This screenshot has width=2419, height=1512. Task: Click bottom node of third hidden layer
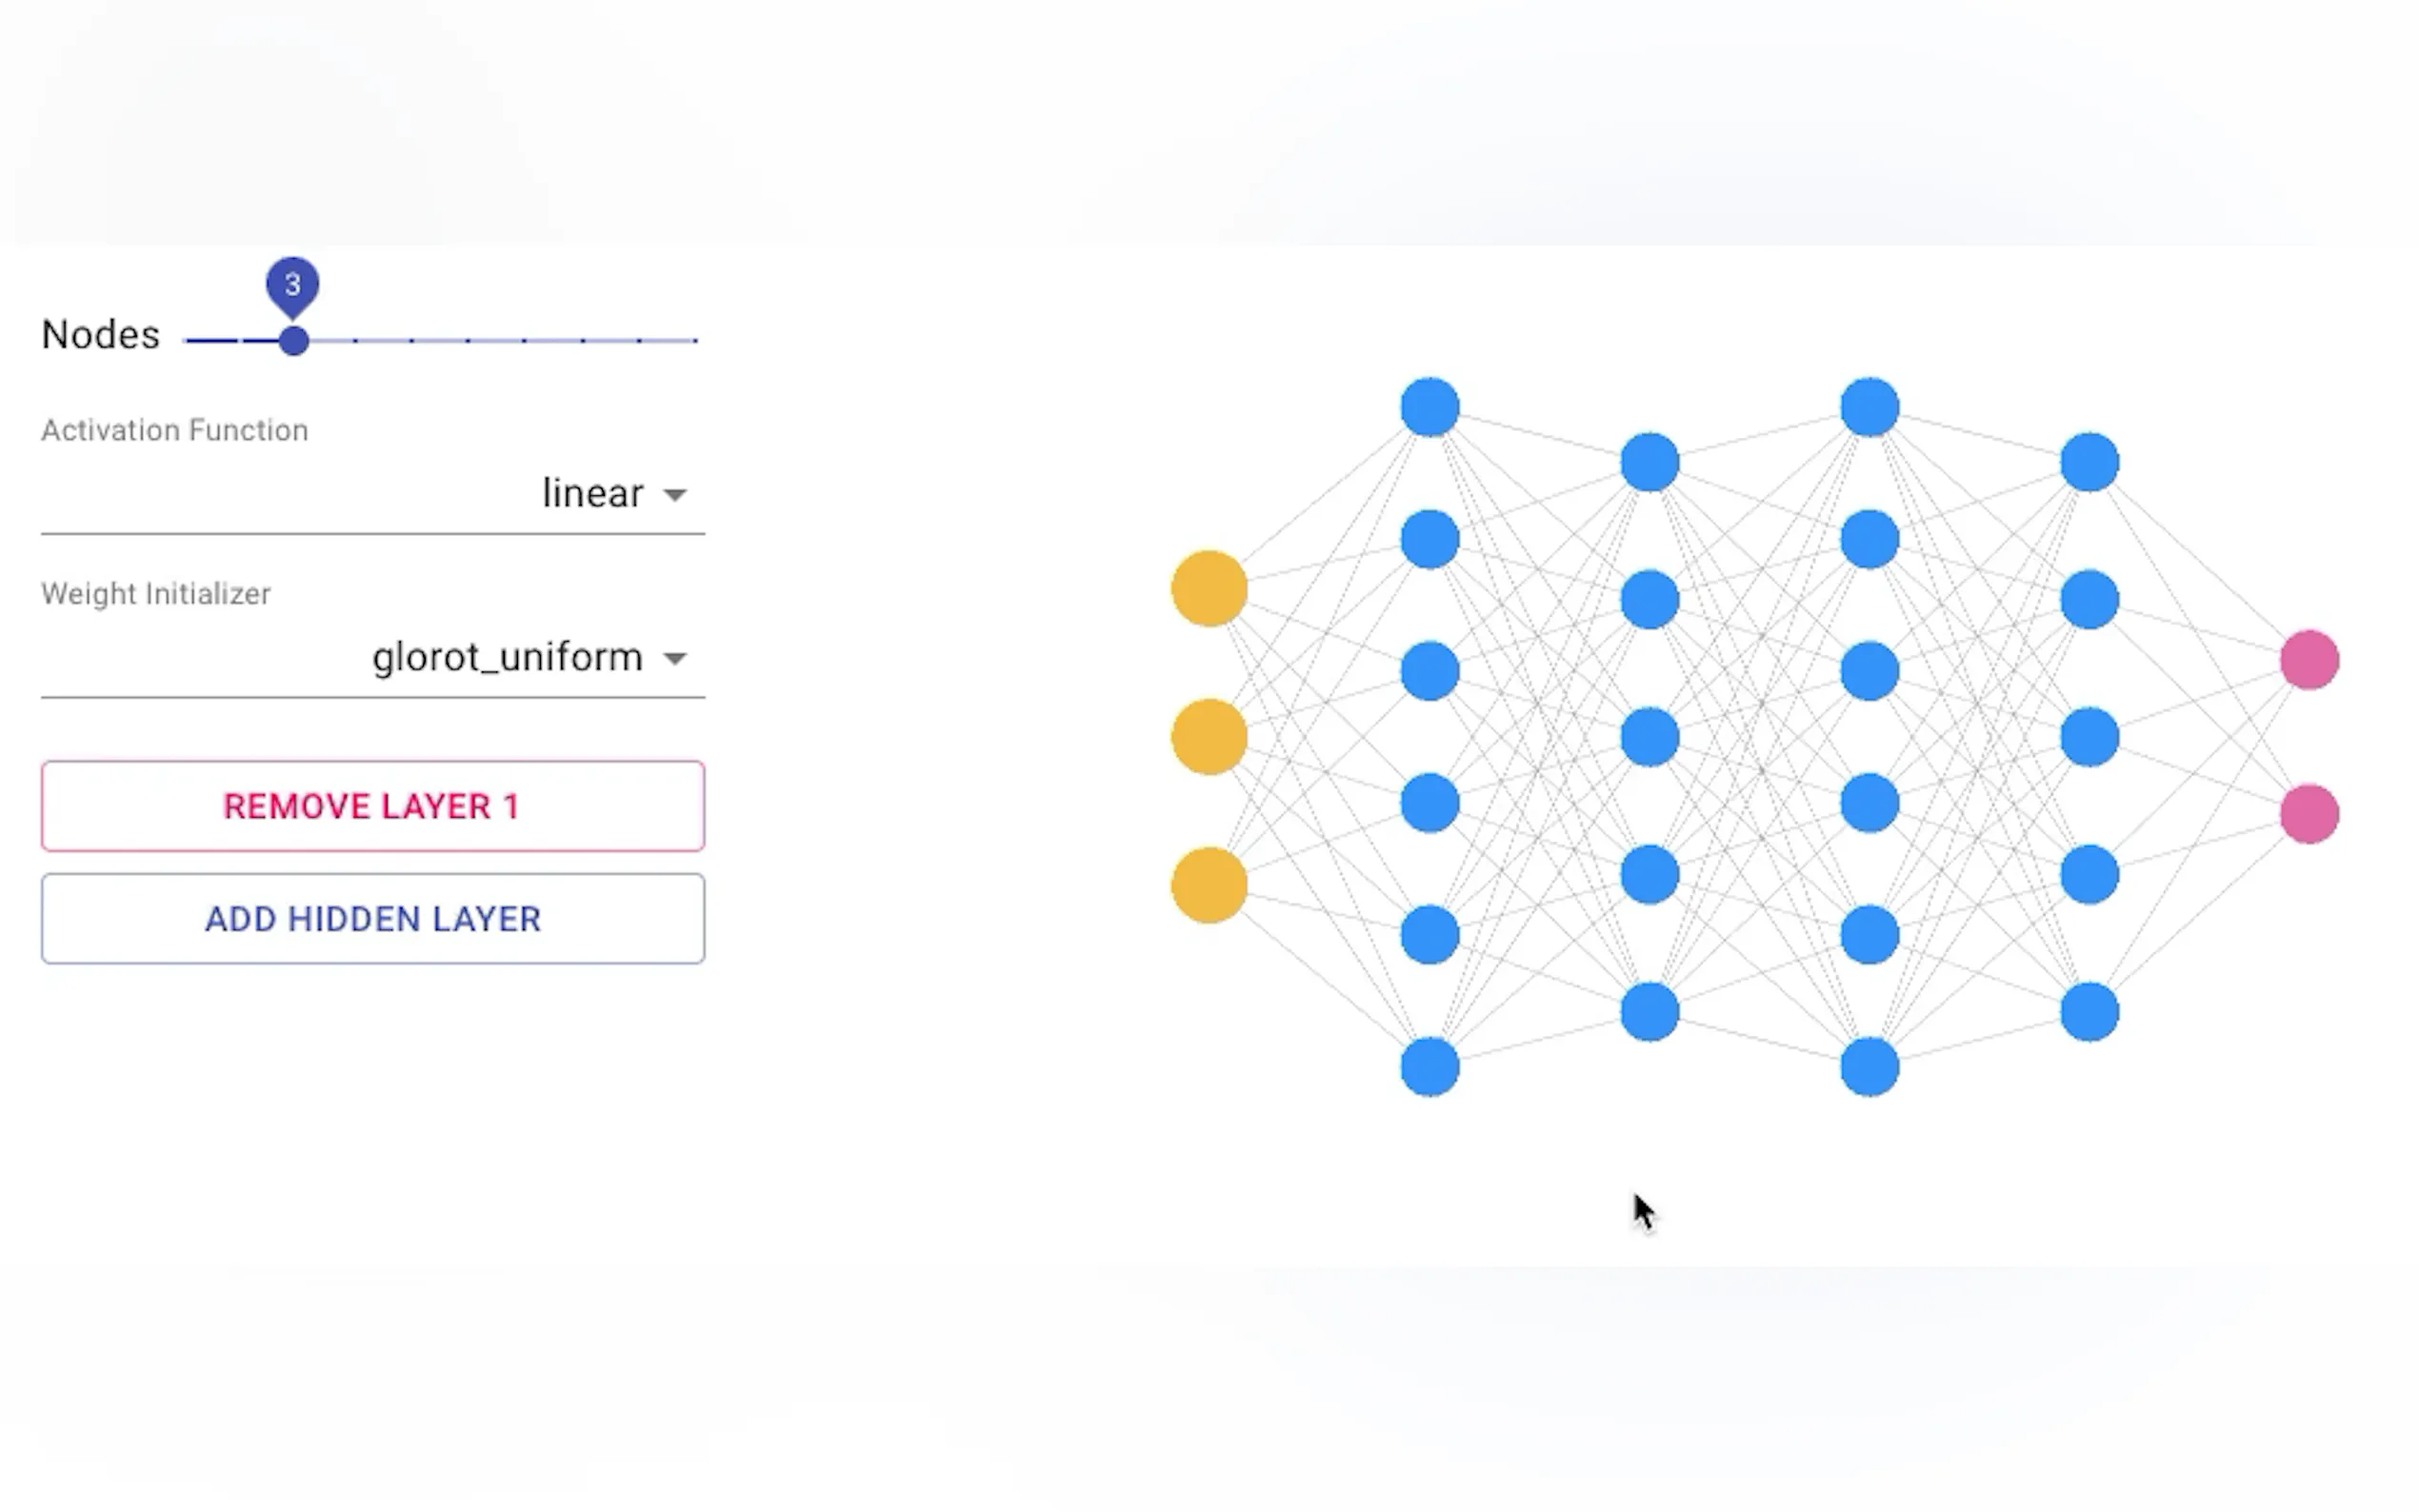1869,1067
